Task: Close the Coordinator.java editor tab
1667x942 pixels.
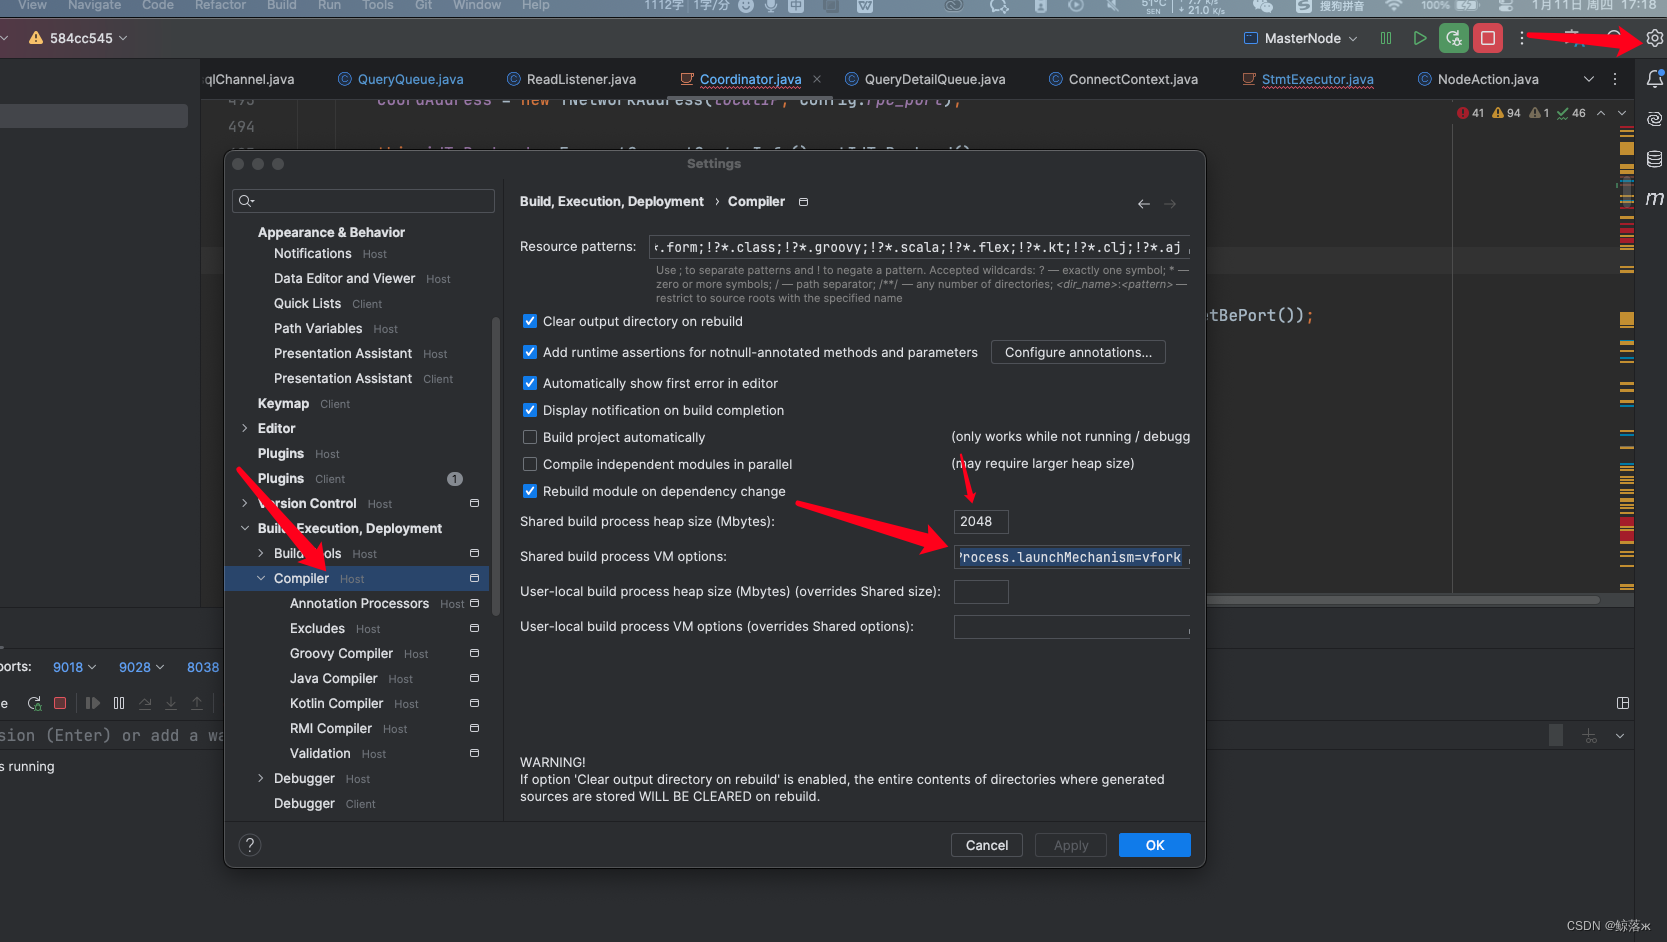Action: click(x=817, y=79)
